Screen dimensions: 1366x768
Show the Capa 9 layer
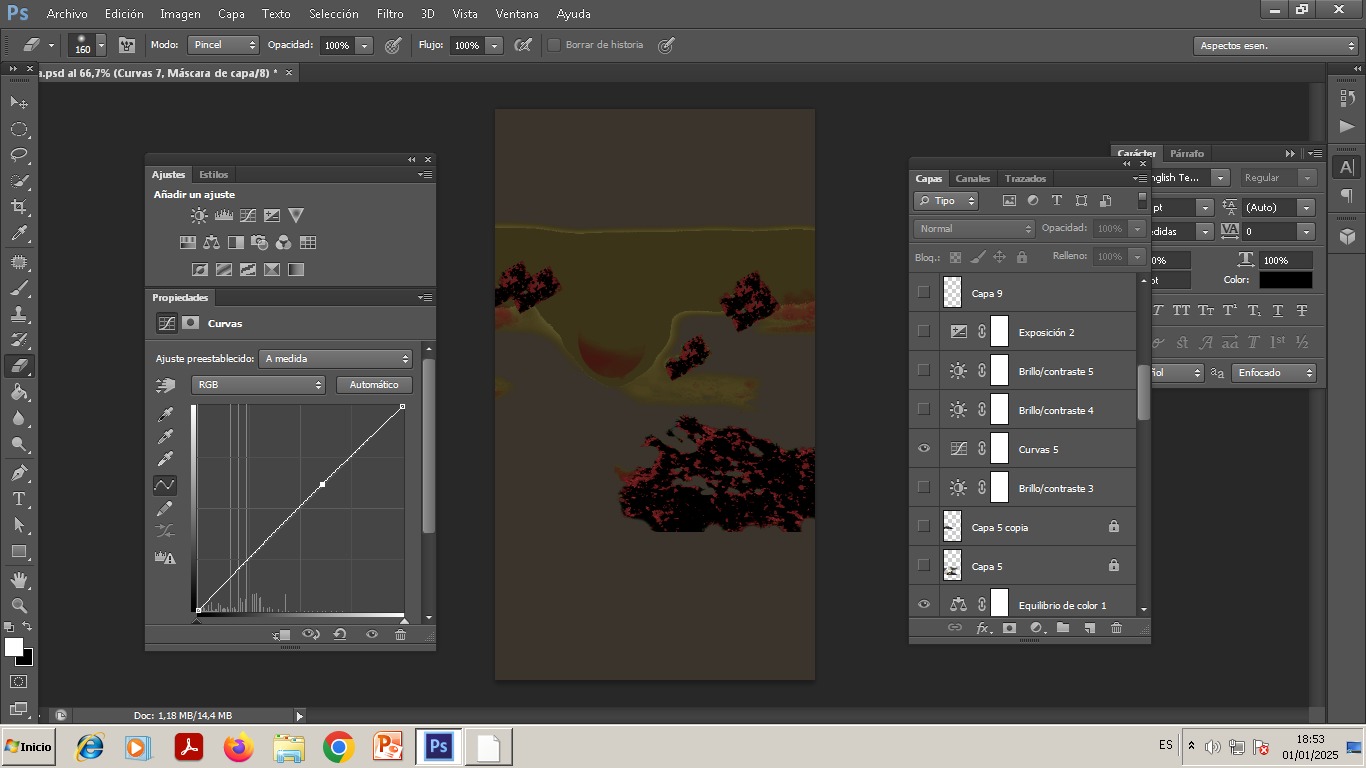coord(924,293)
